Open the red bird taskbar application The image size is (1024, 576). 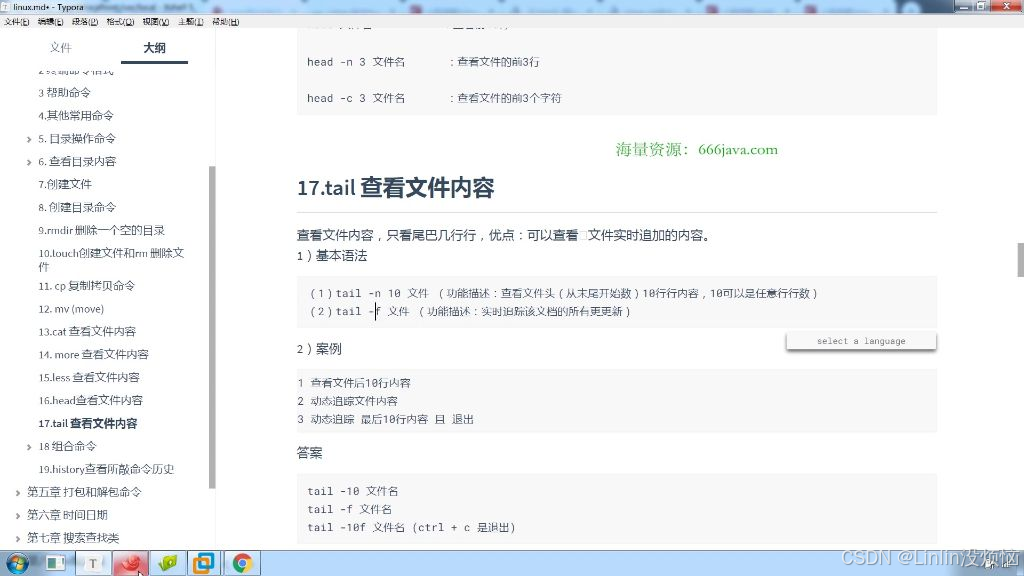coord(130,562)
